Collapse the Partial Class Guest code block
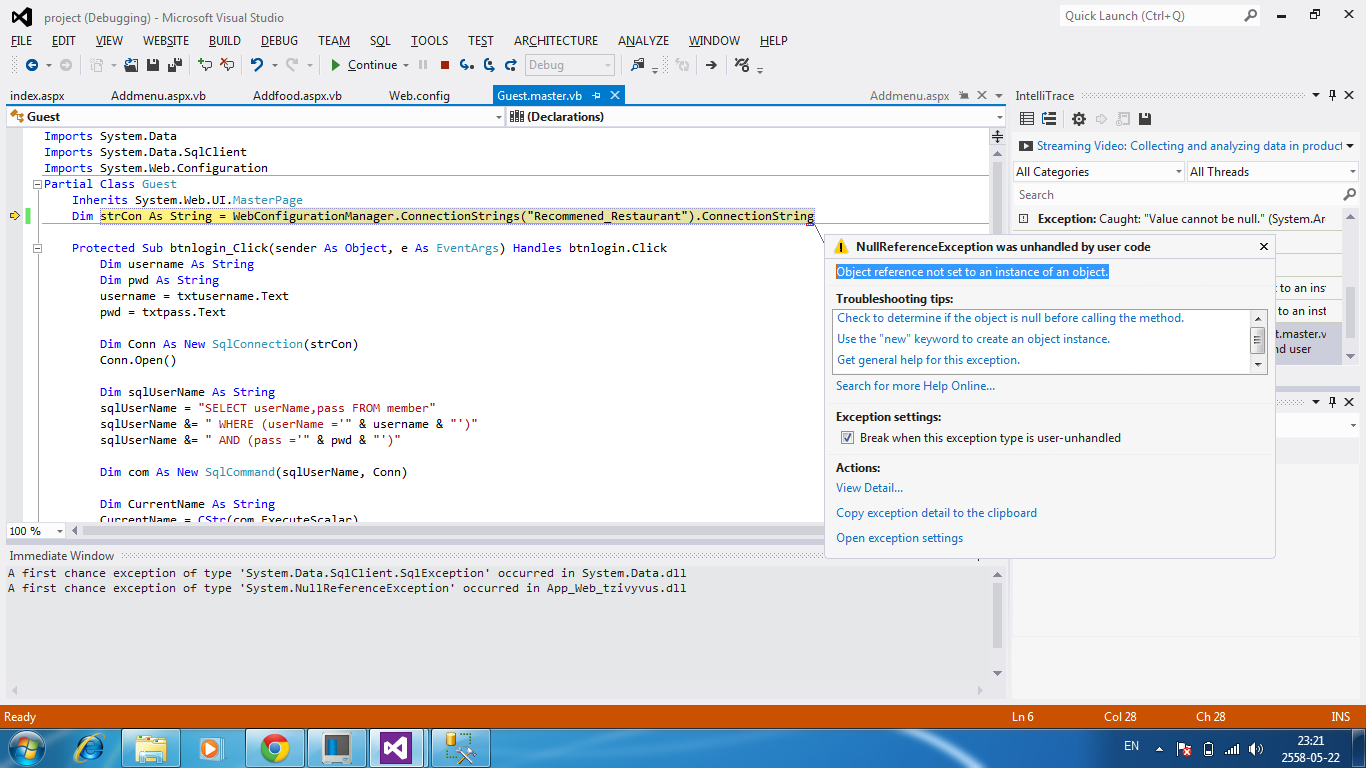1366x768 pixels. point(37,184)
